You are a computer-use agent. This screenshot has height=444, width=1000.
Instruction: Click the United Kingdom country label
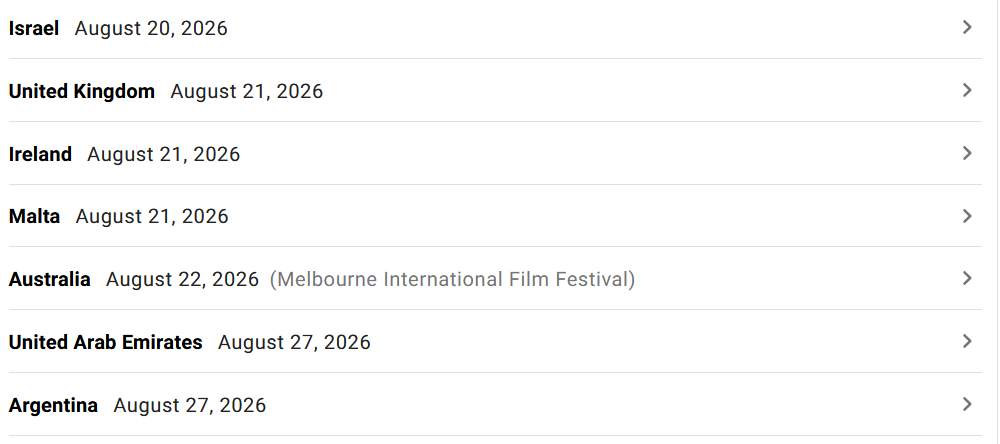[x=82, y=91]
